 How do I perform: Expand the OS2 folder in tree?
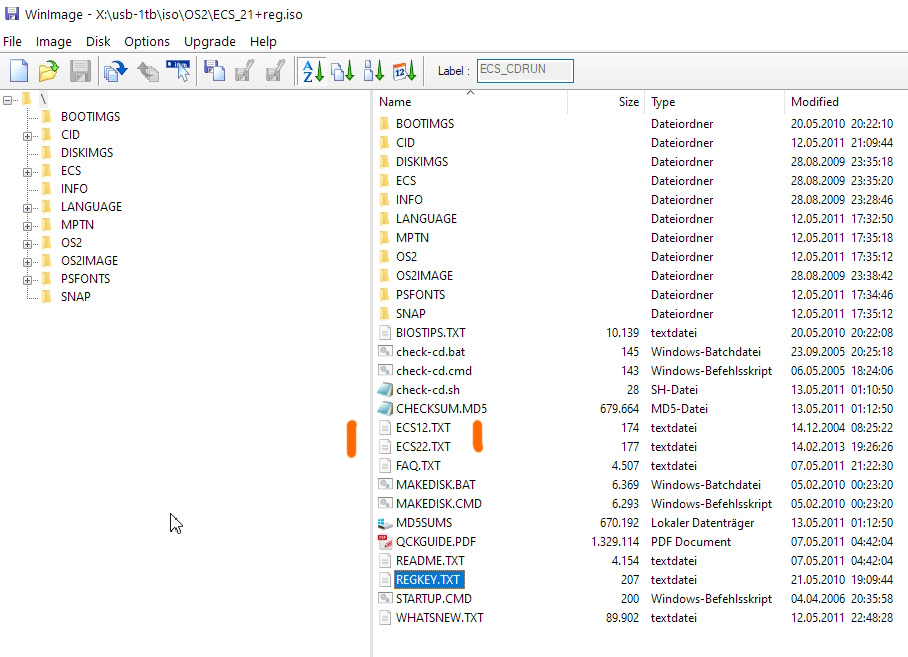click(27, 244)
